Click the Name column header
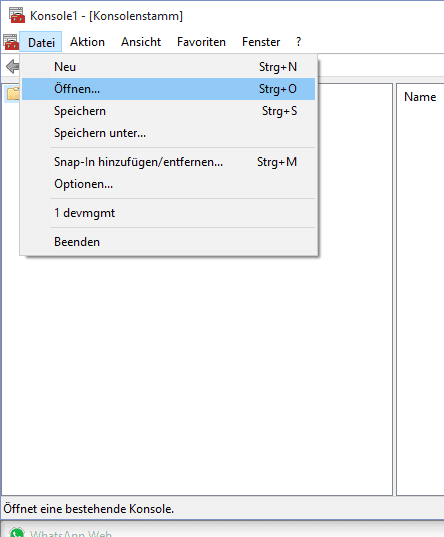The image size is (444, 537). [x=420, y=97]
